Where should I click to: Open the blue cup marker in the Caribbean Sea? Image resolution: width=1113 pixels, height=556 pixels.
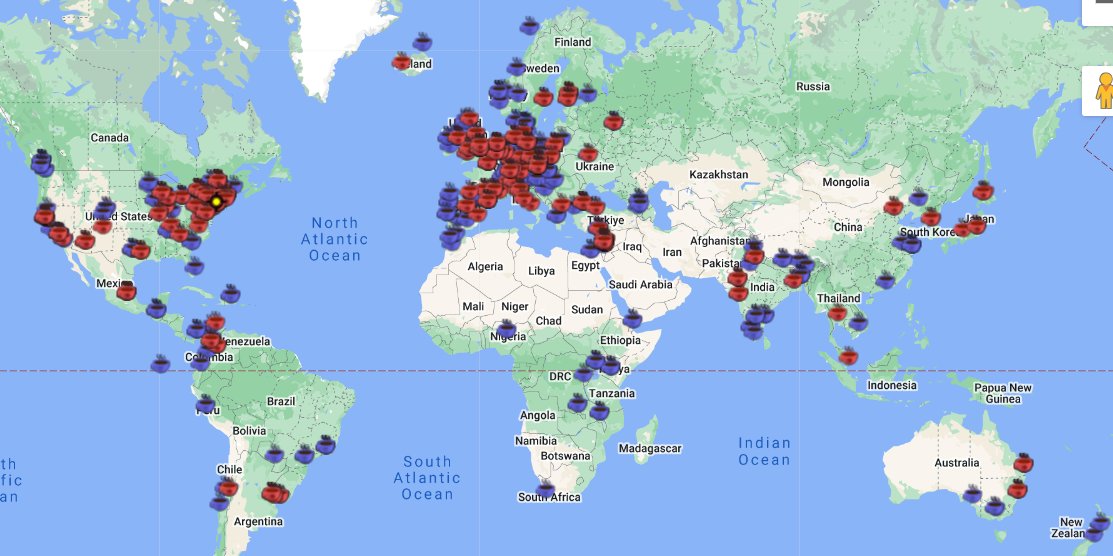click(x=230, y=293)
